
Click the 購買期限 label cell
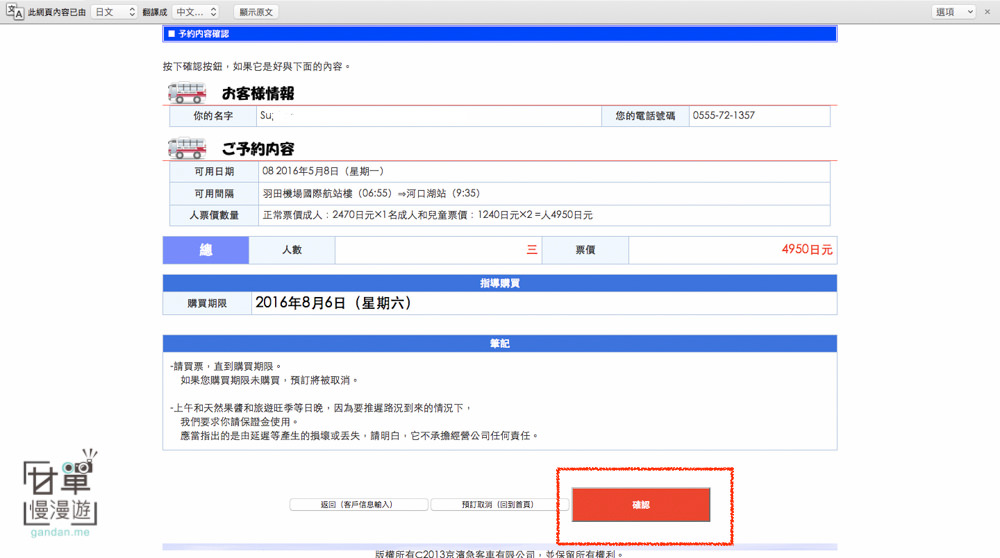(x=207, y=304)
